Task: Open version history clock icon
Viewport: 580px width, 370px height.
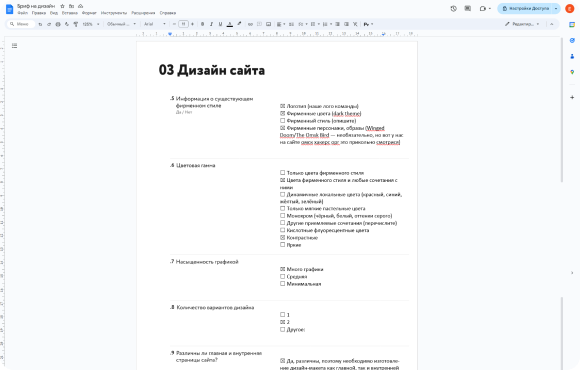Action: click(x=453, y=9)
